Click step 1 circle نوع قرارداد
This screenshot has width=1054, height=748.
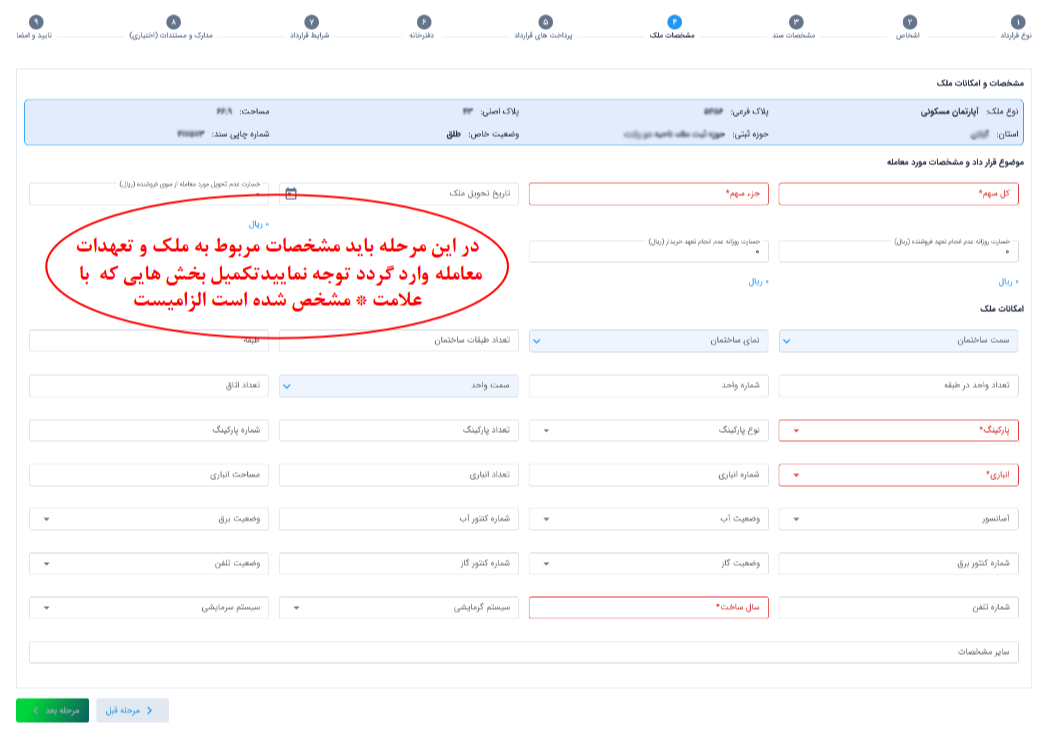pyautogui.click(x=1017, y=22)
